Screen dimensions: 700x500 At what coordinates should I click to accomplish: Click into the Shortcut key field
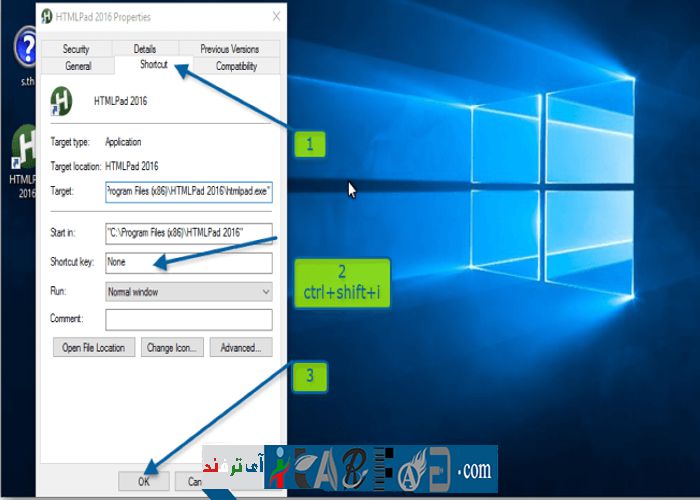[x=188, y=263]
